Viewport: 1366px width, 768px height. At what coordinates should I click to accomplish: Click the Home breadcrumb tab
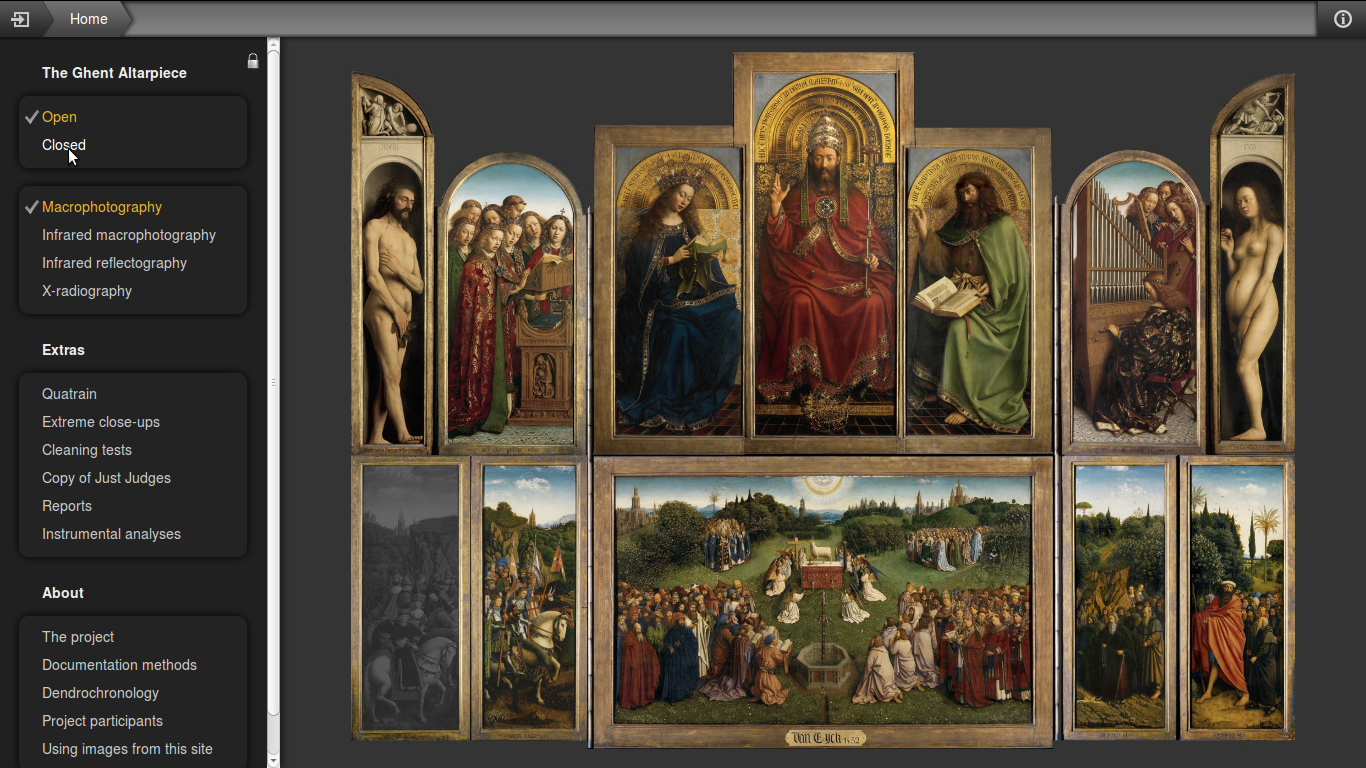pos(88,19)
